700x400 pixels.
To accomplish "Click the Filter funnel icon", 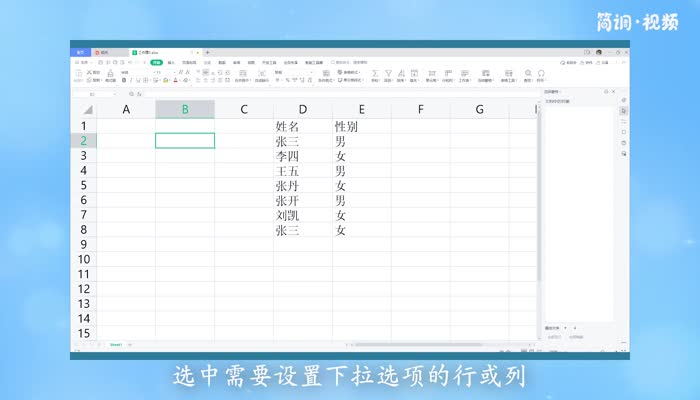I will click(x=387, y=73).
